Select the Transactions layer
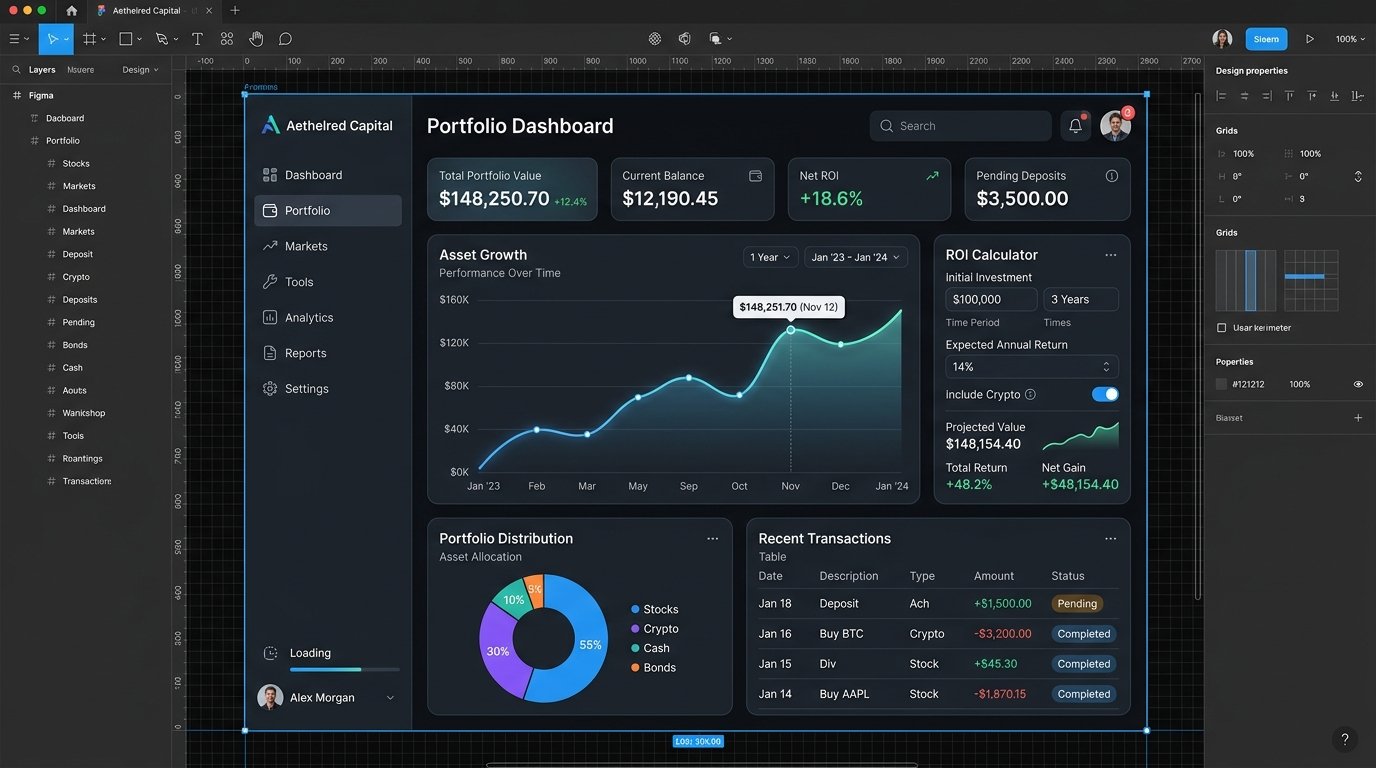1376x768 pixels. (87, 481)
